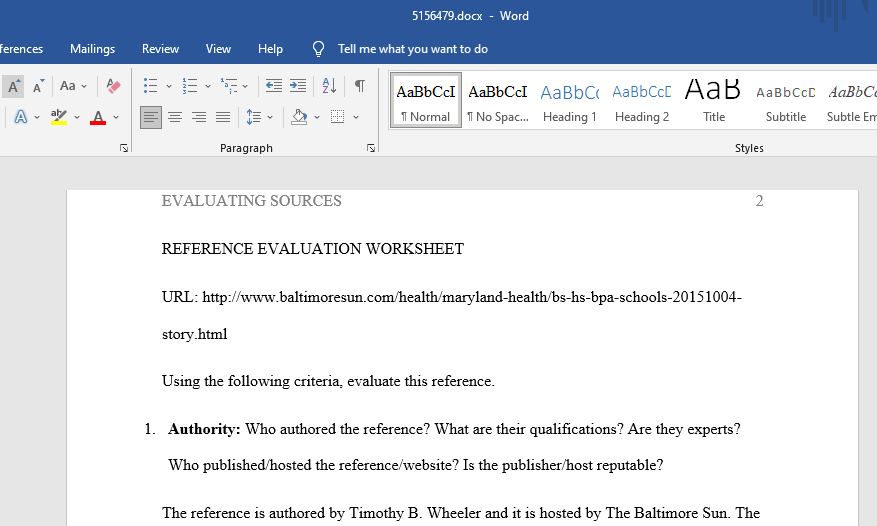
Task: Open the Change Case (Aa) menu
Action: 73,86
